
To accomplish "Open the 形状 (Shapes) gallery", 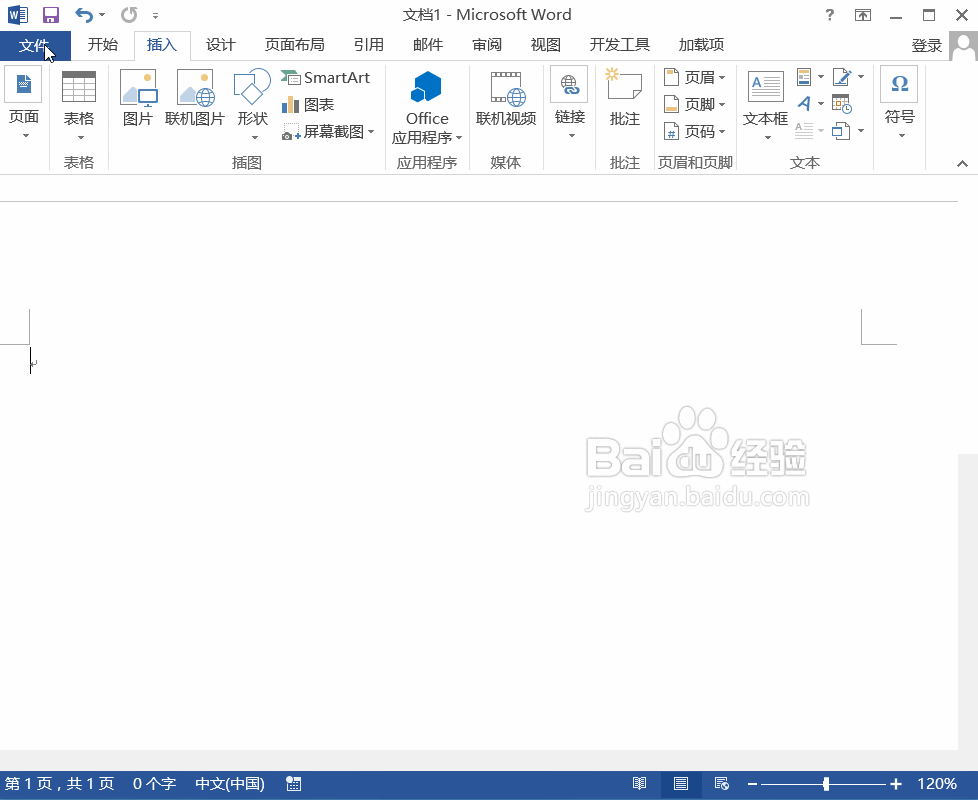I will pos(253,104).
